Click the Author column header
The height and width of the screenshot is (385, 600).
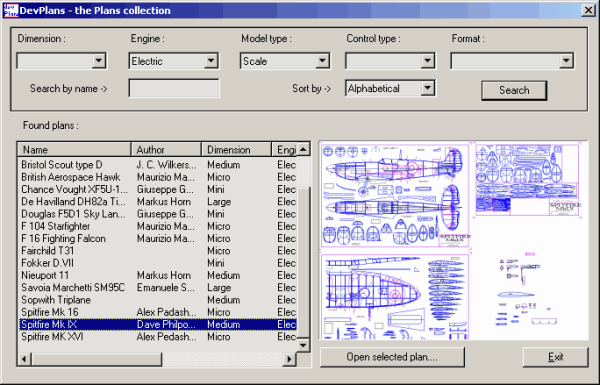point(166,149)
